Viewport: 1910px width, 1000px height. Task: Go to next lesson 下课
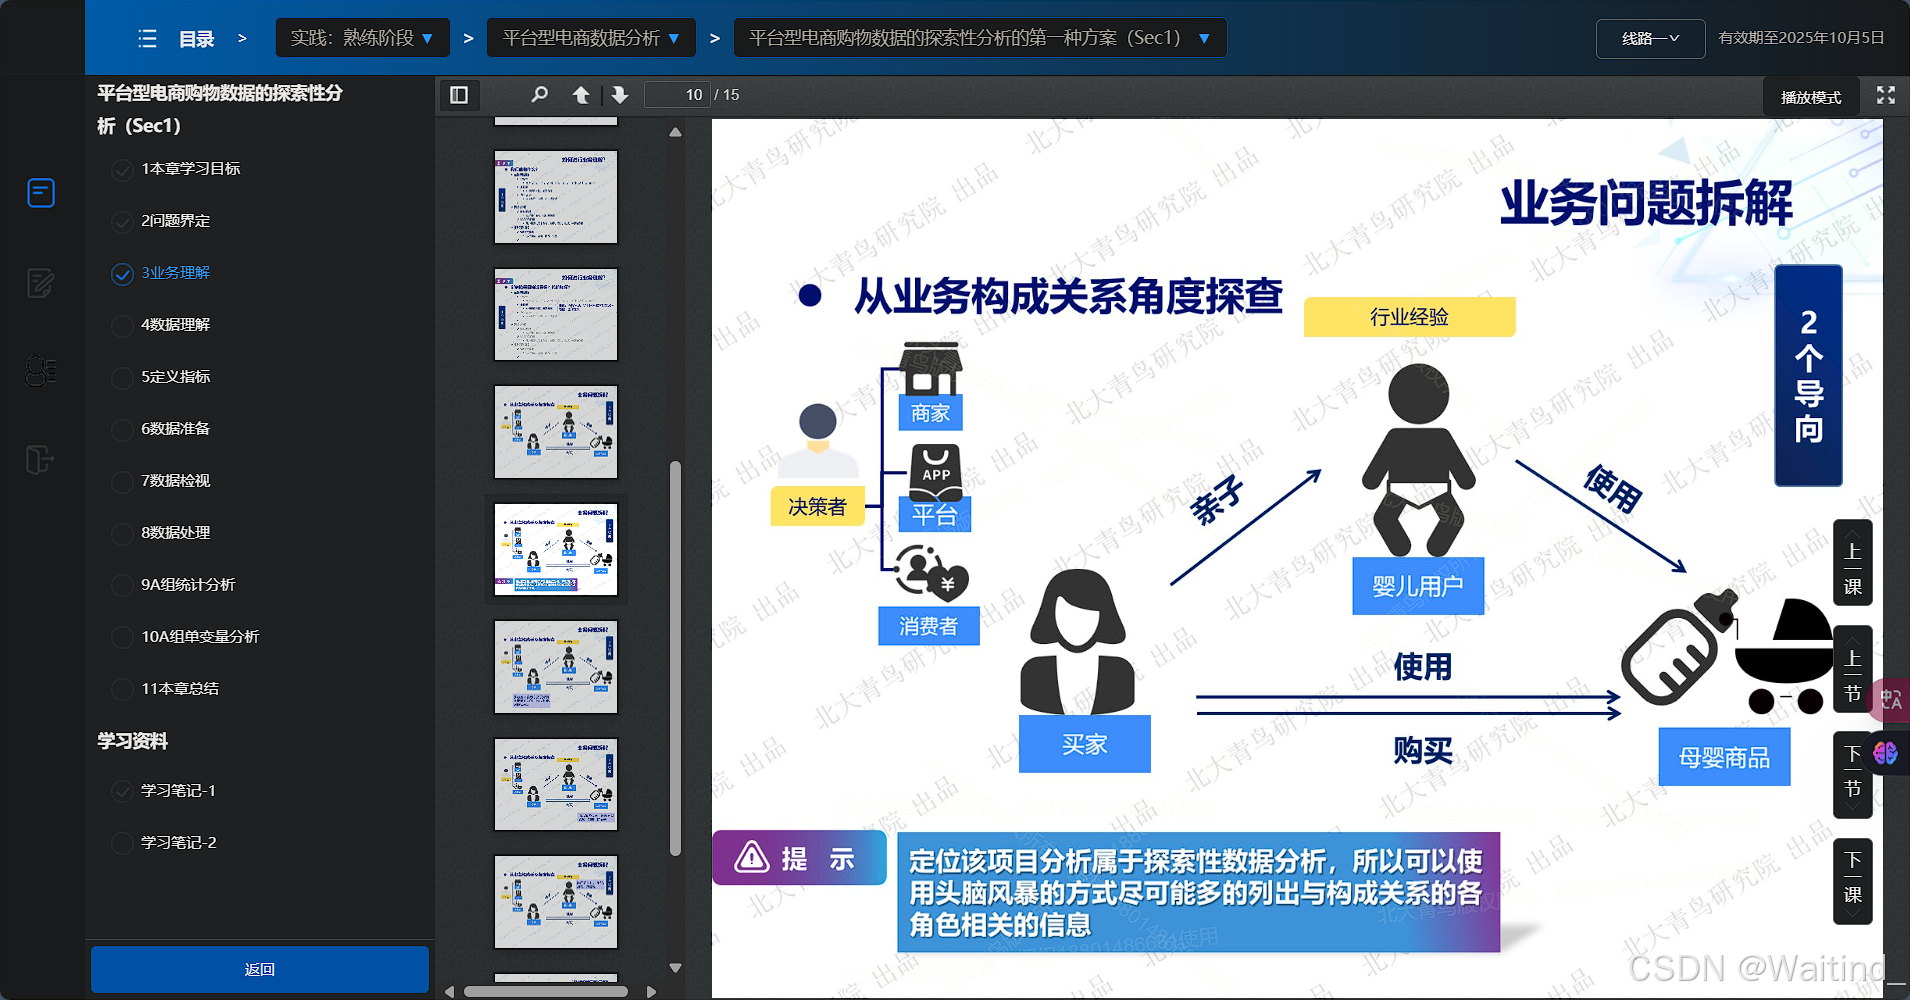(x=1852, y=881)
